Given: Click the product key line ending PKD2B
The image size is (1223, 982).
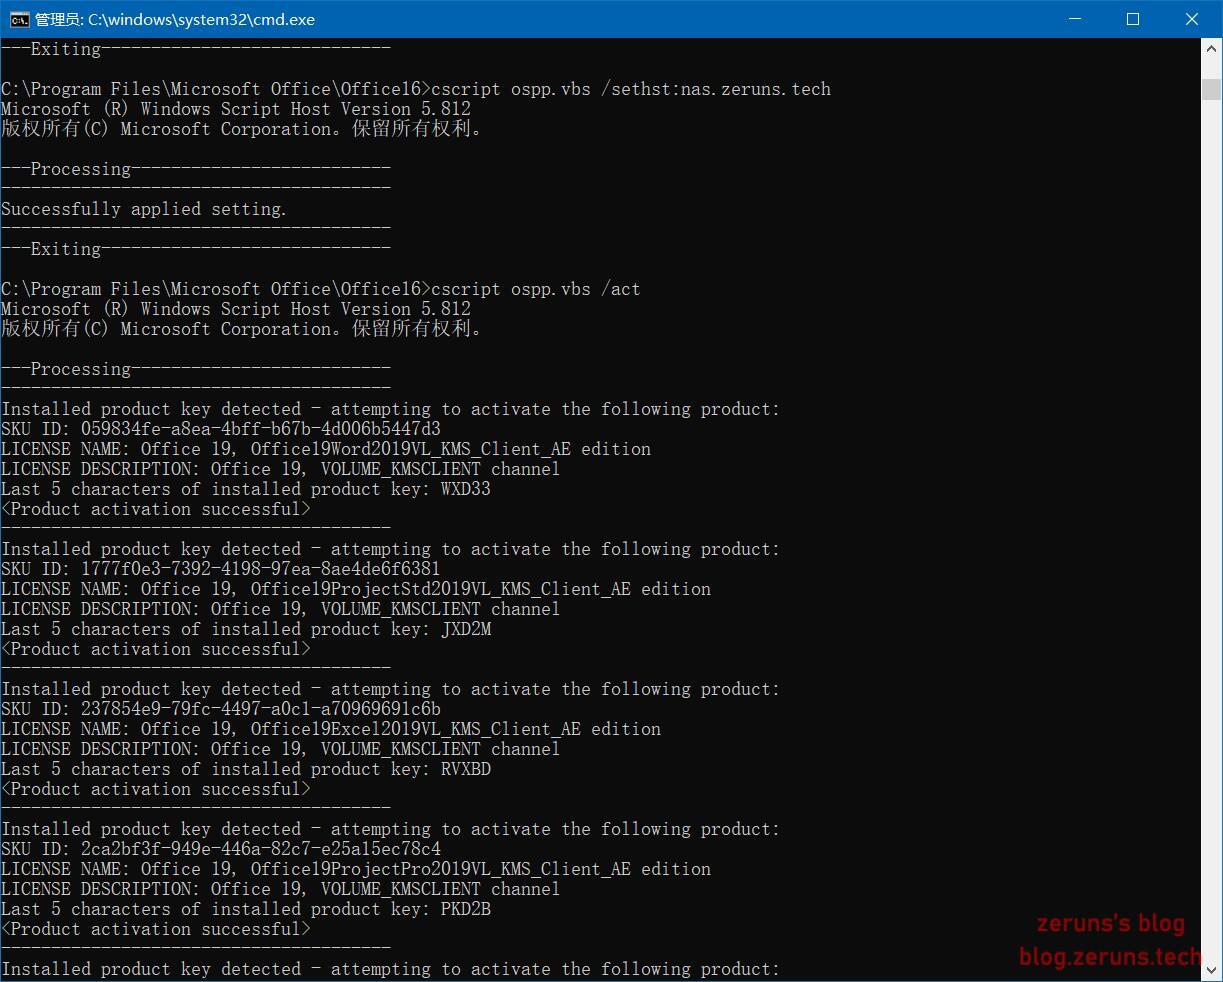Looking at the screenshot, I should (x=245, y=909).
